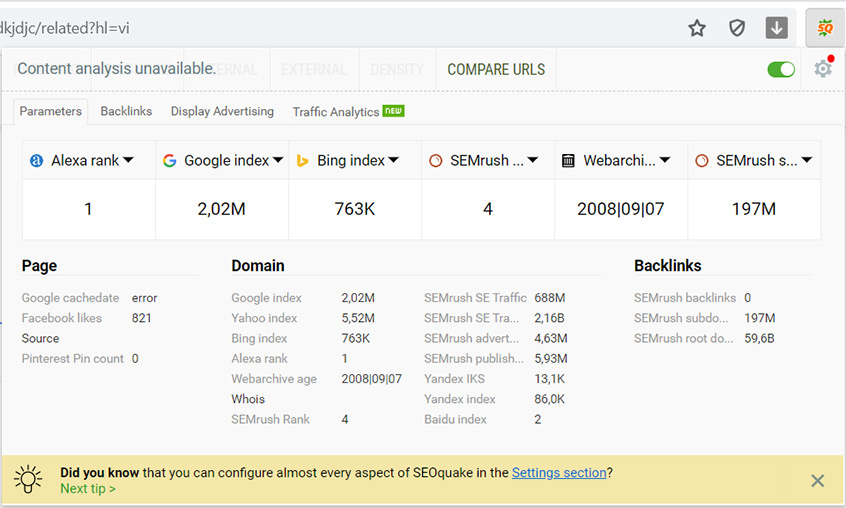Click the 2,02M Google index cell
846x508 pixels.
click(222, 209)
